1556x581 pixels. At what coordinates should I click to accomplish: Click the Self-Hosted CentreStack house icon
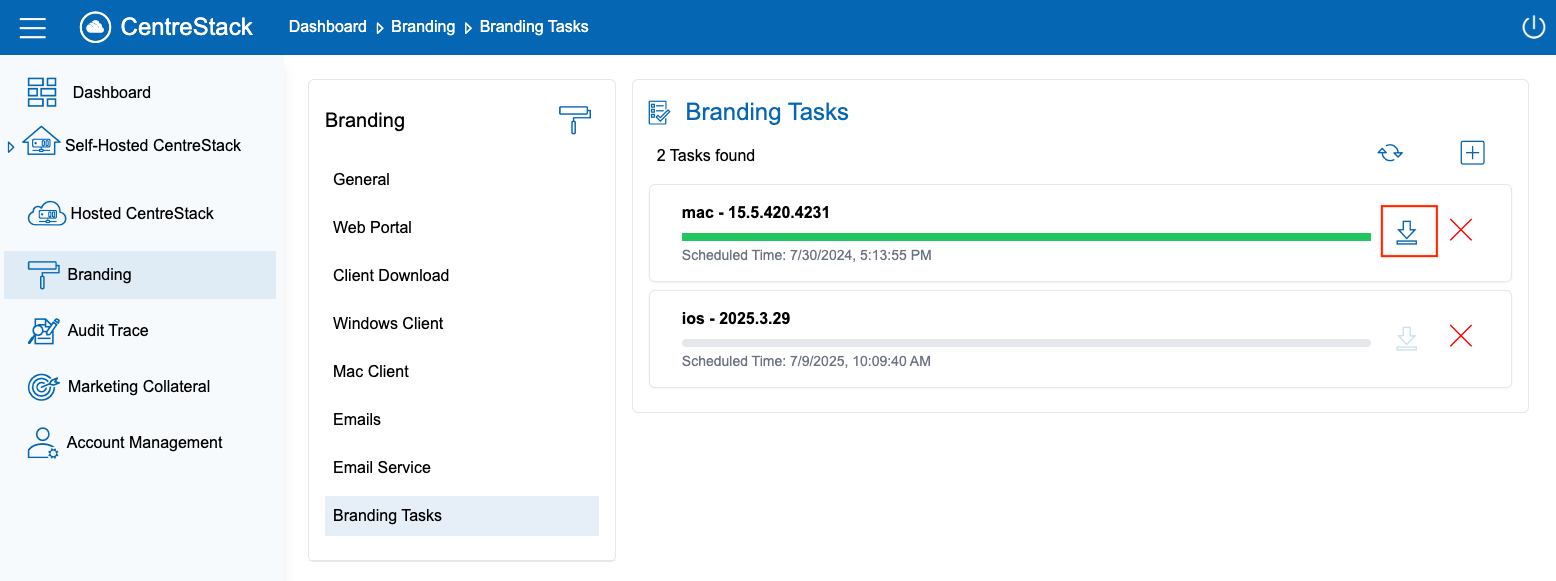41,143
